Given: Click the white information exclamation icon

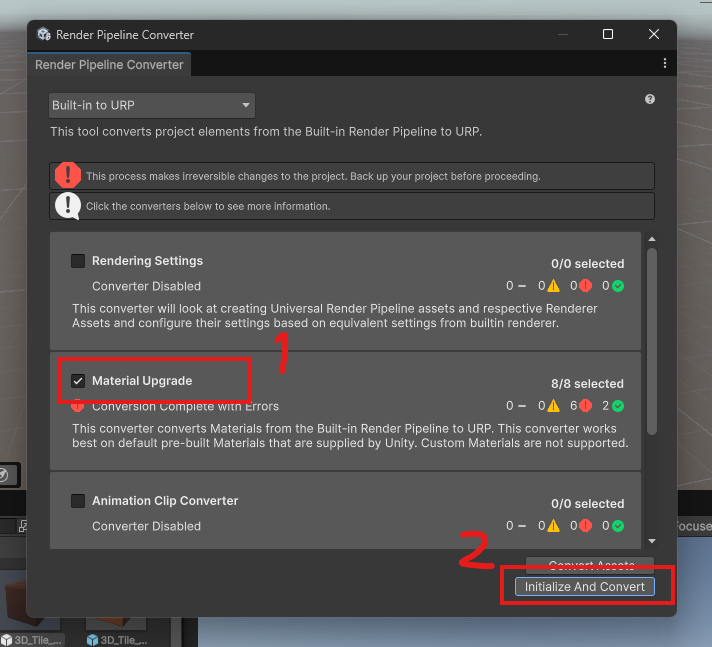Looking at the screenshot, I should 68,206.
